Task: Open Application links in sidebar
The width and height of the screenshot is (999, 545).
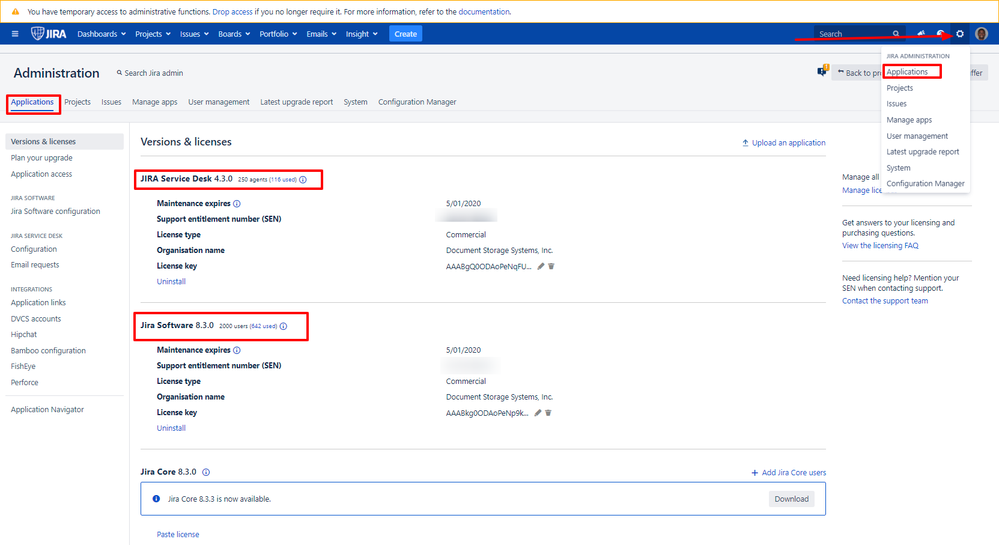Action: [x=38, y=303]
